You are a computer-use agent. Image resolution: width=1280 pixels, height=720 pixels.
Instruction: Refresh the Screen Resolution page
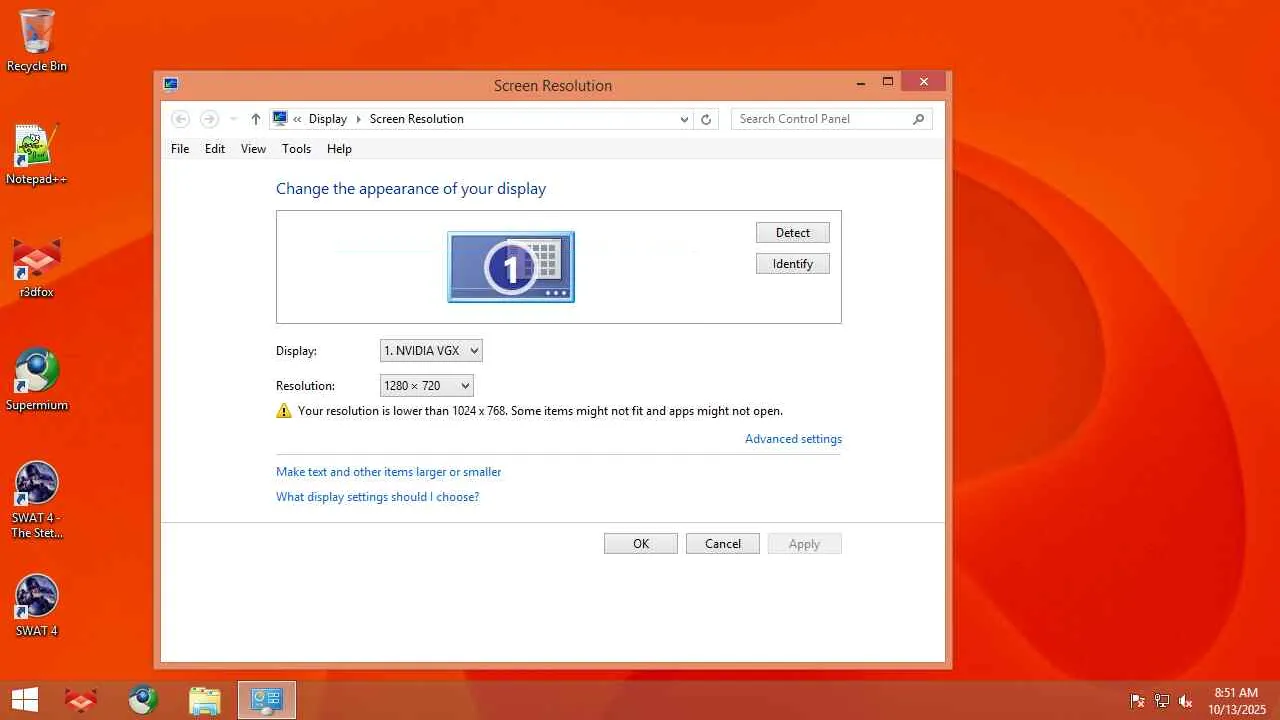706,119
